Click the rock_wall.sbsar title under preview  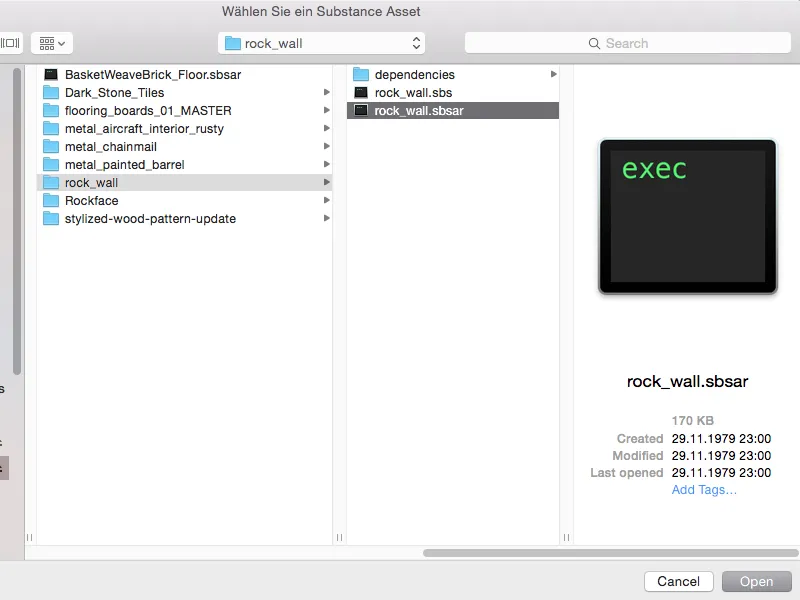(x=687, y=382)
